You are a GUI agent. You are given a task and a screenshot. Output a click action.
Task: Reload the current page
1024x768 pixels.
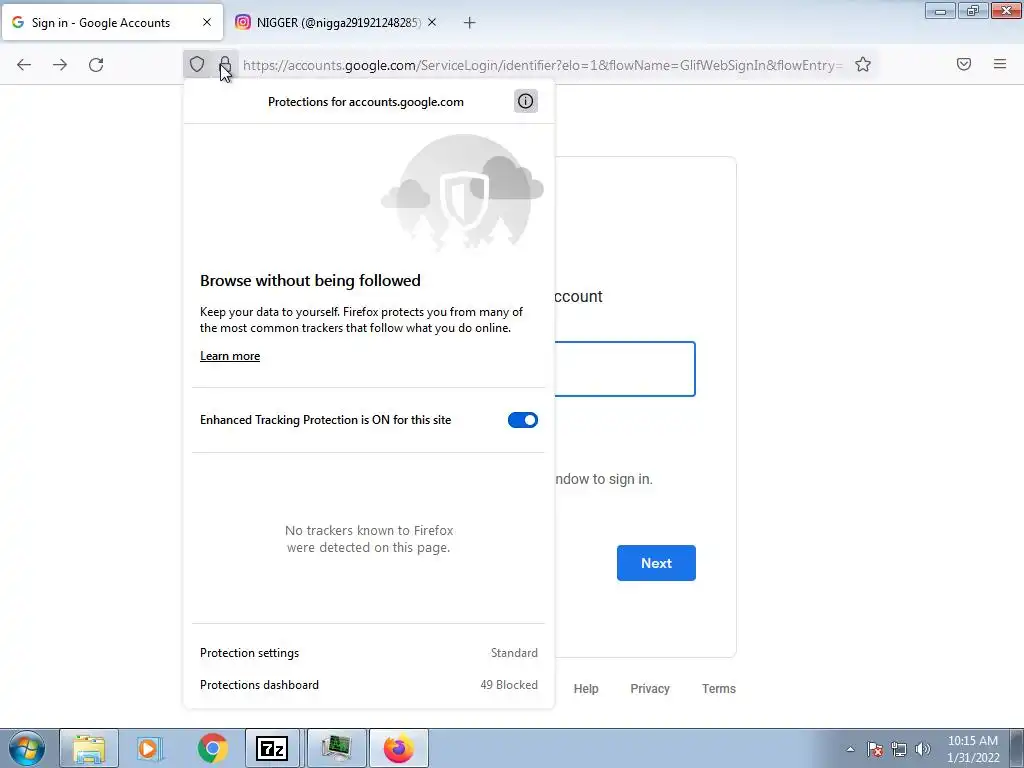point(96,65)
